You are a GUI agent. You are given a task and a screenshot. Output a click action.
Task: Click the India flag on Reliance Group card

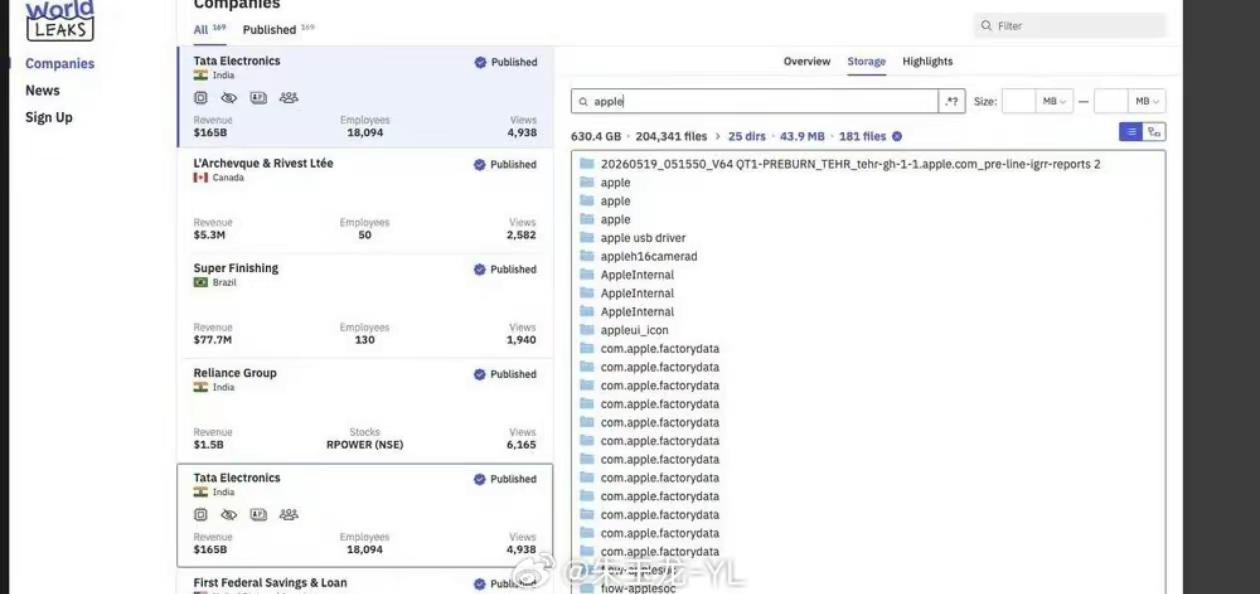(x=200, y=388)
